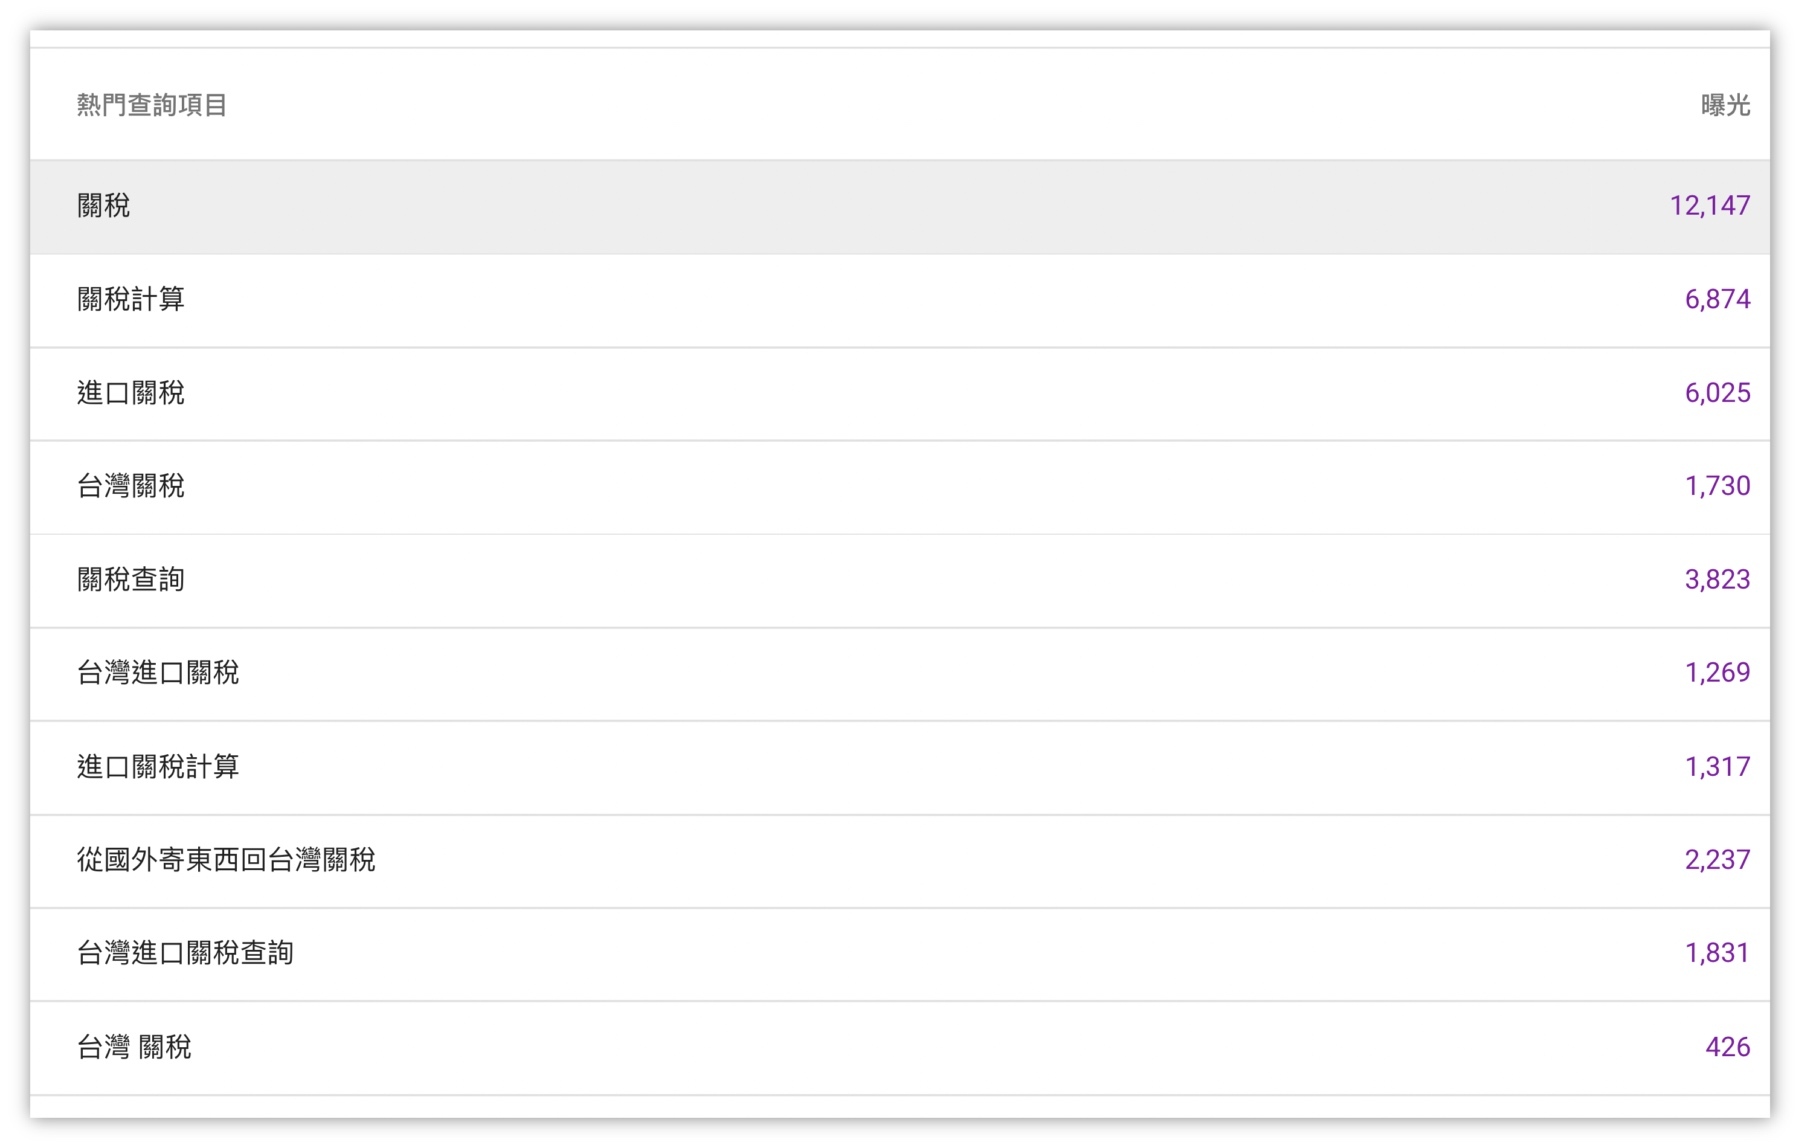Open the 從國外寄東西回台灣關稅 query
The width and height of the screenshot is (1800, 1148).
click(x=226, y=860)
